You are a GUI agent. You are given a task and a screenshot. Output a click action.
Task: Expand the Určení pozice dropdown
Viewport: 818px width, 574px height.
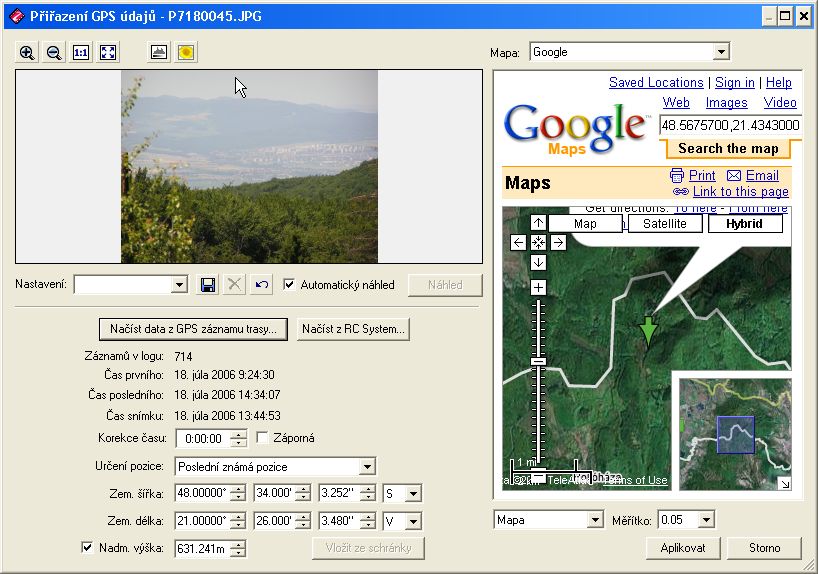click(x=367, y=466)
